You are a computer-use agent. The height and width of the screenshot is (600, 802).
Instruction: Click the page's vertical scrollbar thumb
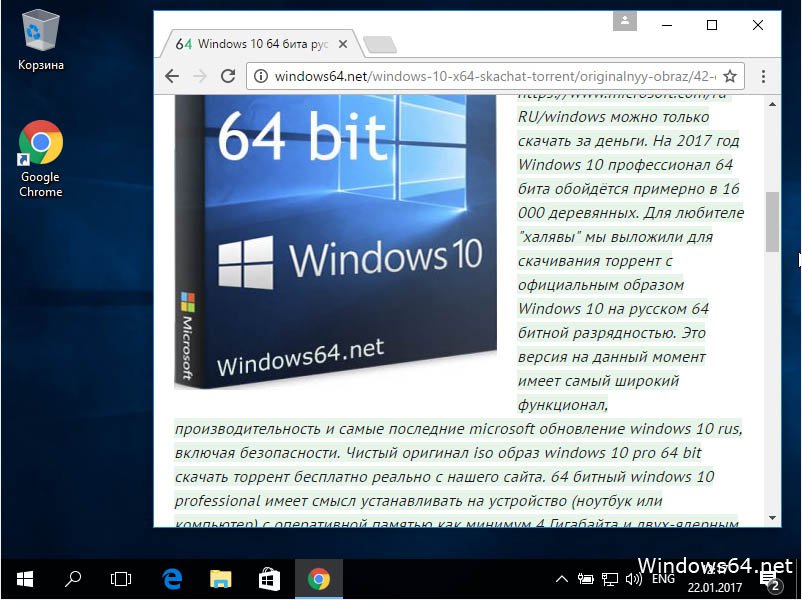click(x=772, y=221)
